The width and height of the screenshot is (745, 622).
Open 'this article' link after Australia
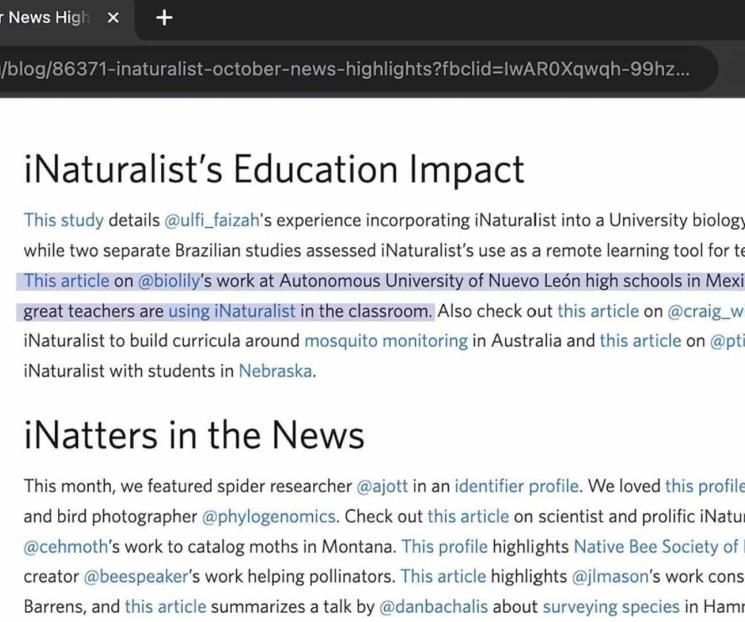[x=640, y=341]
